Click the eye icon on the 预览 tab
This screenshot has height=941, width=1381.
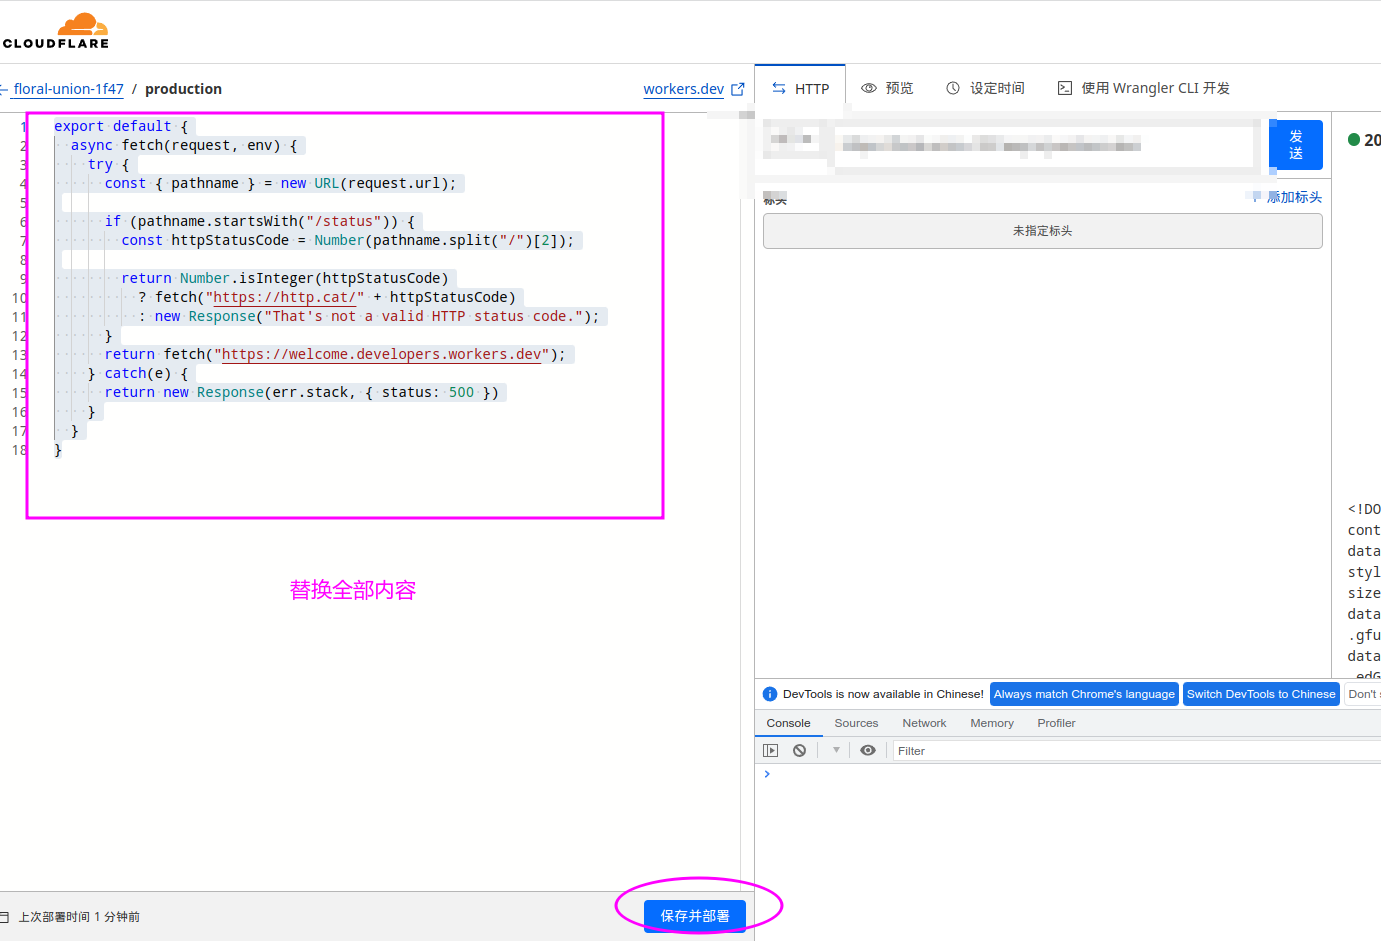point(869,88)
